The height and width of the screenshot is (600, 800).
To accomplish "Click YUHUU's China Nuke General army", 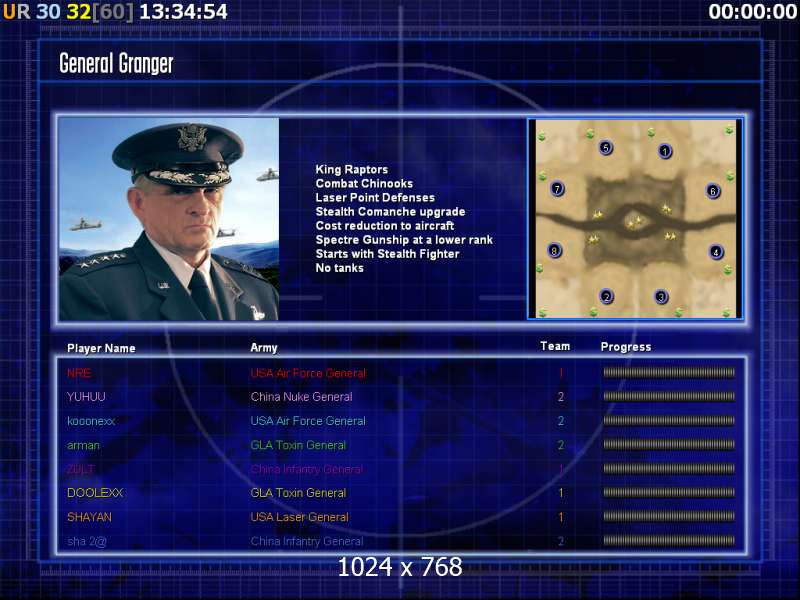I will click(x=302, y=396).
